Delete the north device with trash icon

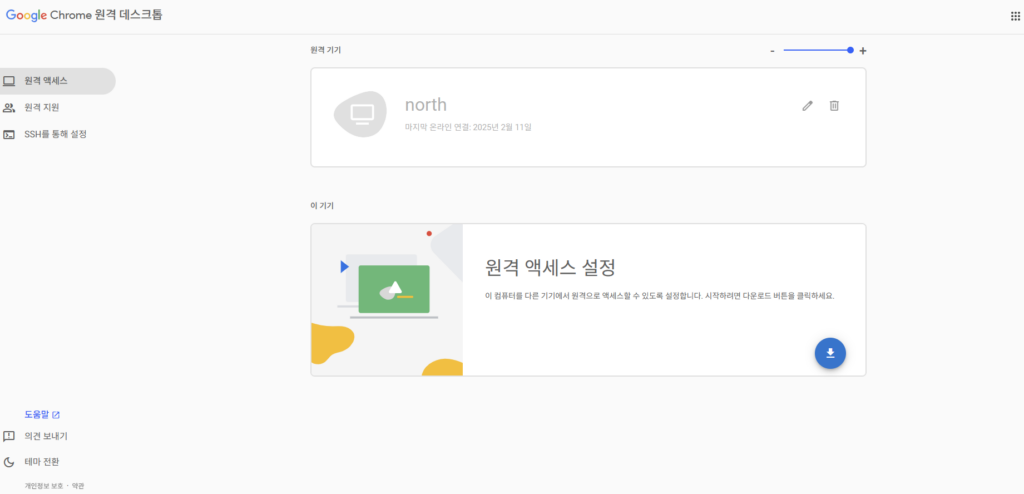(x=834, y=106)
